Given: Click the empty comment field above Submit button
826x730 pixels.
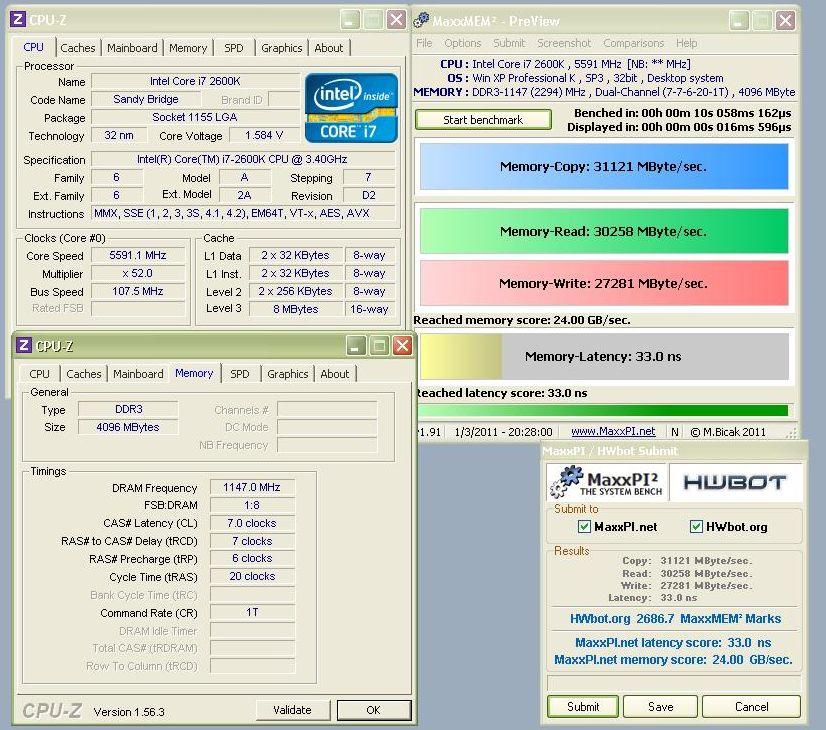Looking at the screenshot, I should tap(674, 683).
